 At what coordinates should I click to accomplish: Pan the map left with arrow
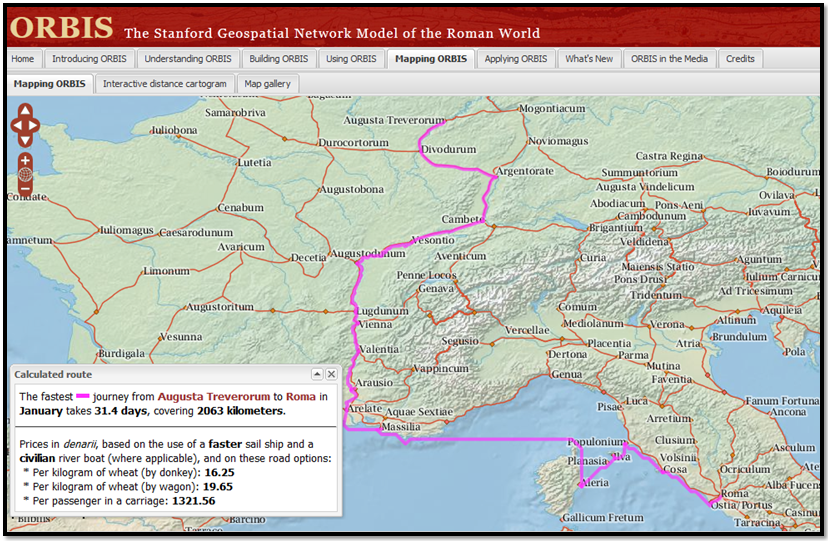[x=17, y=126]
